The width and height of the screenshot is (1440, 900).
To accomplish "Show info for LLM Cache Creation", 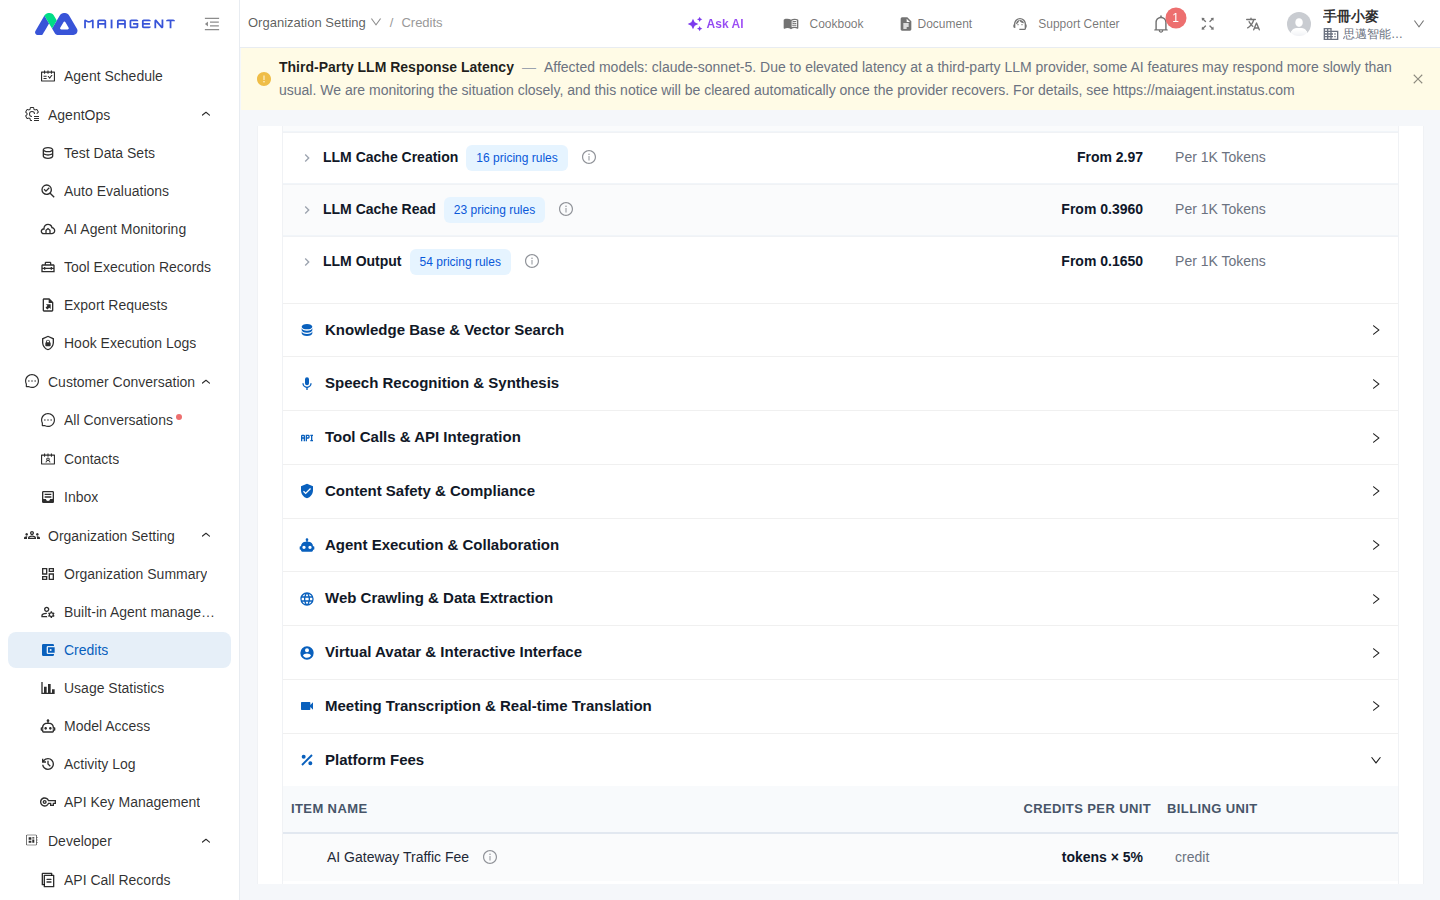I will (x=589, y=157).
